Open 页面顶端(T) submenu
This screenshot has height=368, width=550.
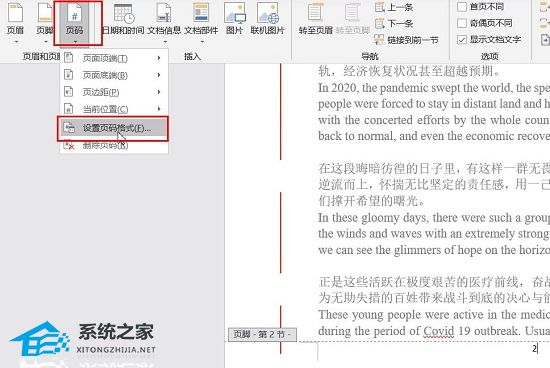click(114, 58)
